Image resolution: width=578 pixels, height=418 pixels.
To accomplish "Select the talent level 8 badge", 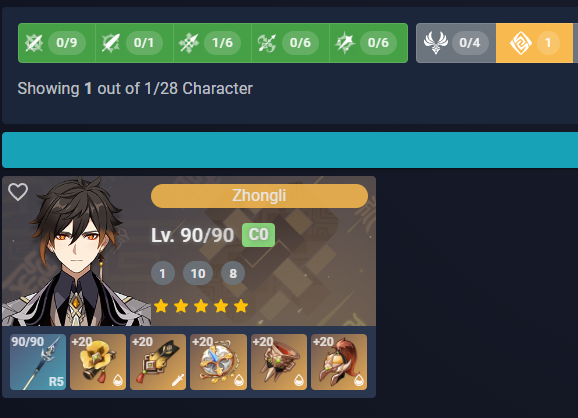I will [x=233, y=274].
